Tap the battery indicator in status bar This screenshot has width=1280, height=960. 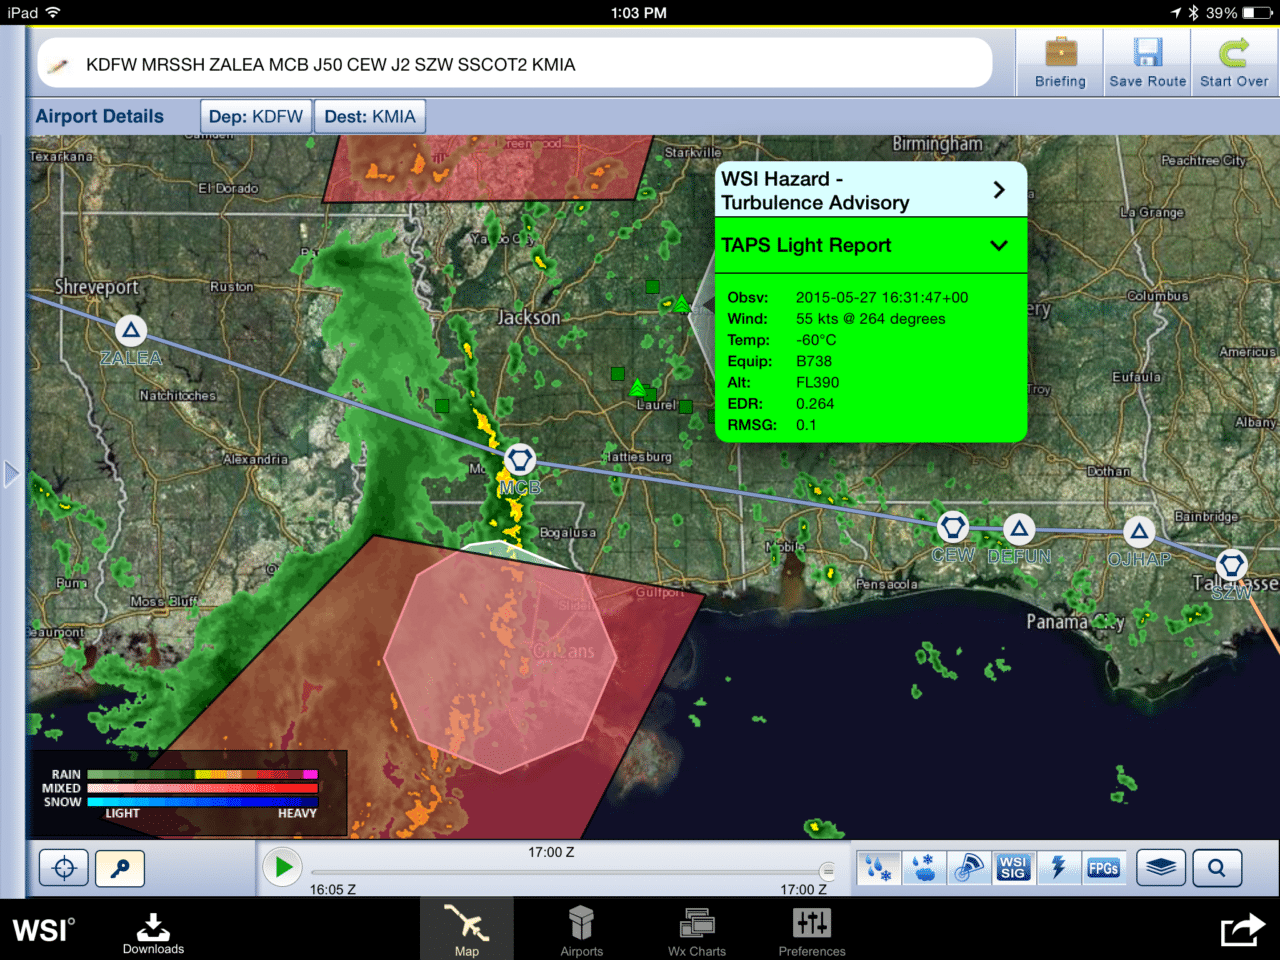(x=1257, y=13)
